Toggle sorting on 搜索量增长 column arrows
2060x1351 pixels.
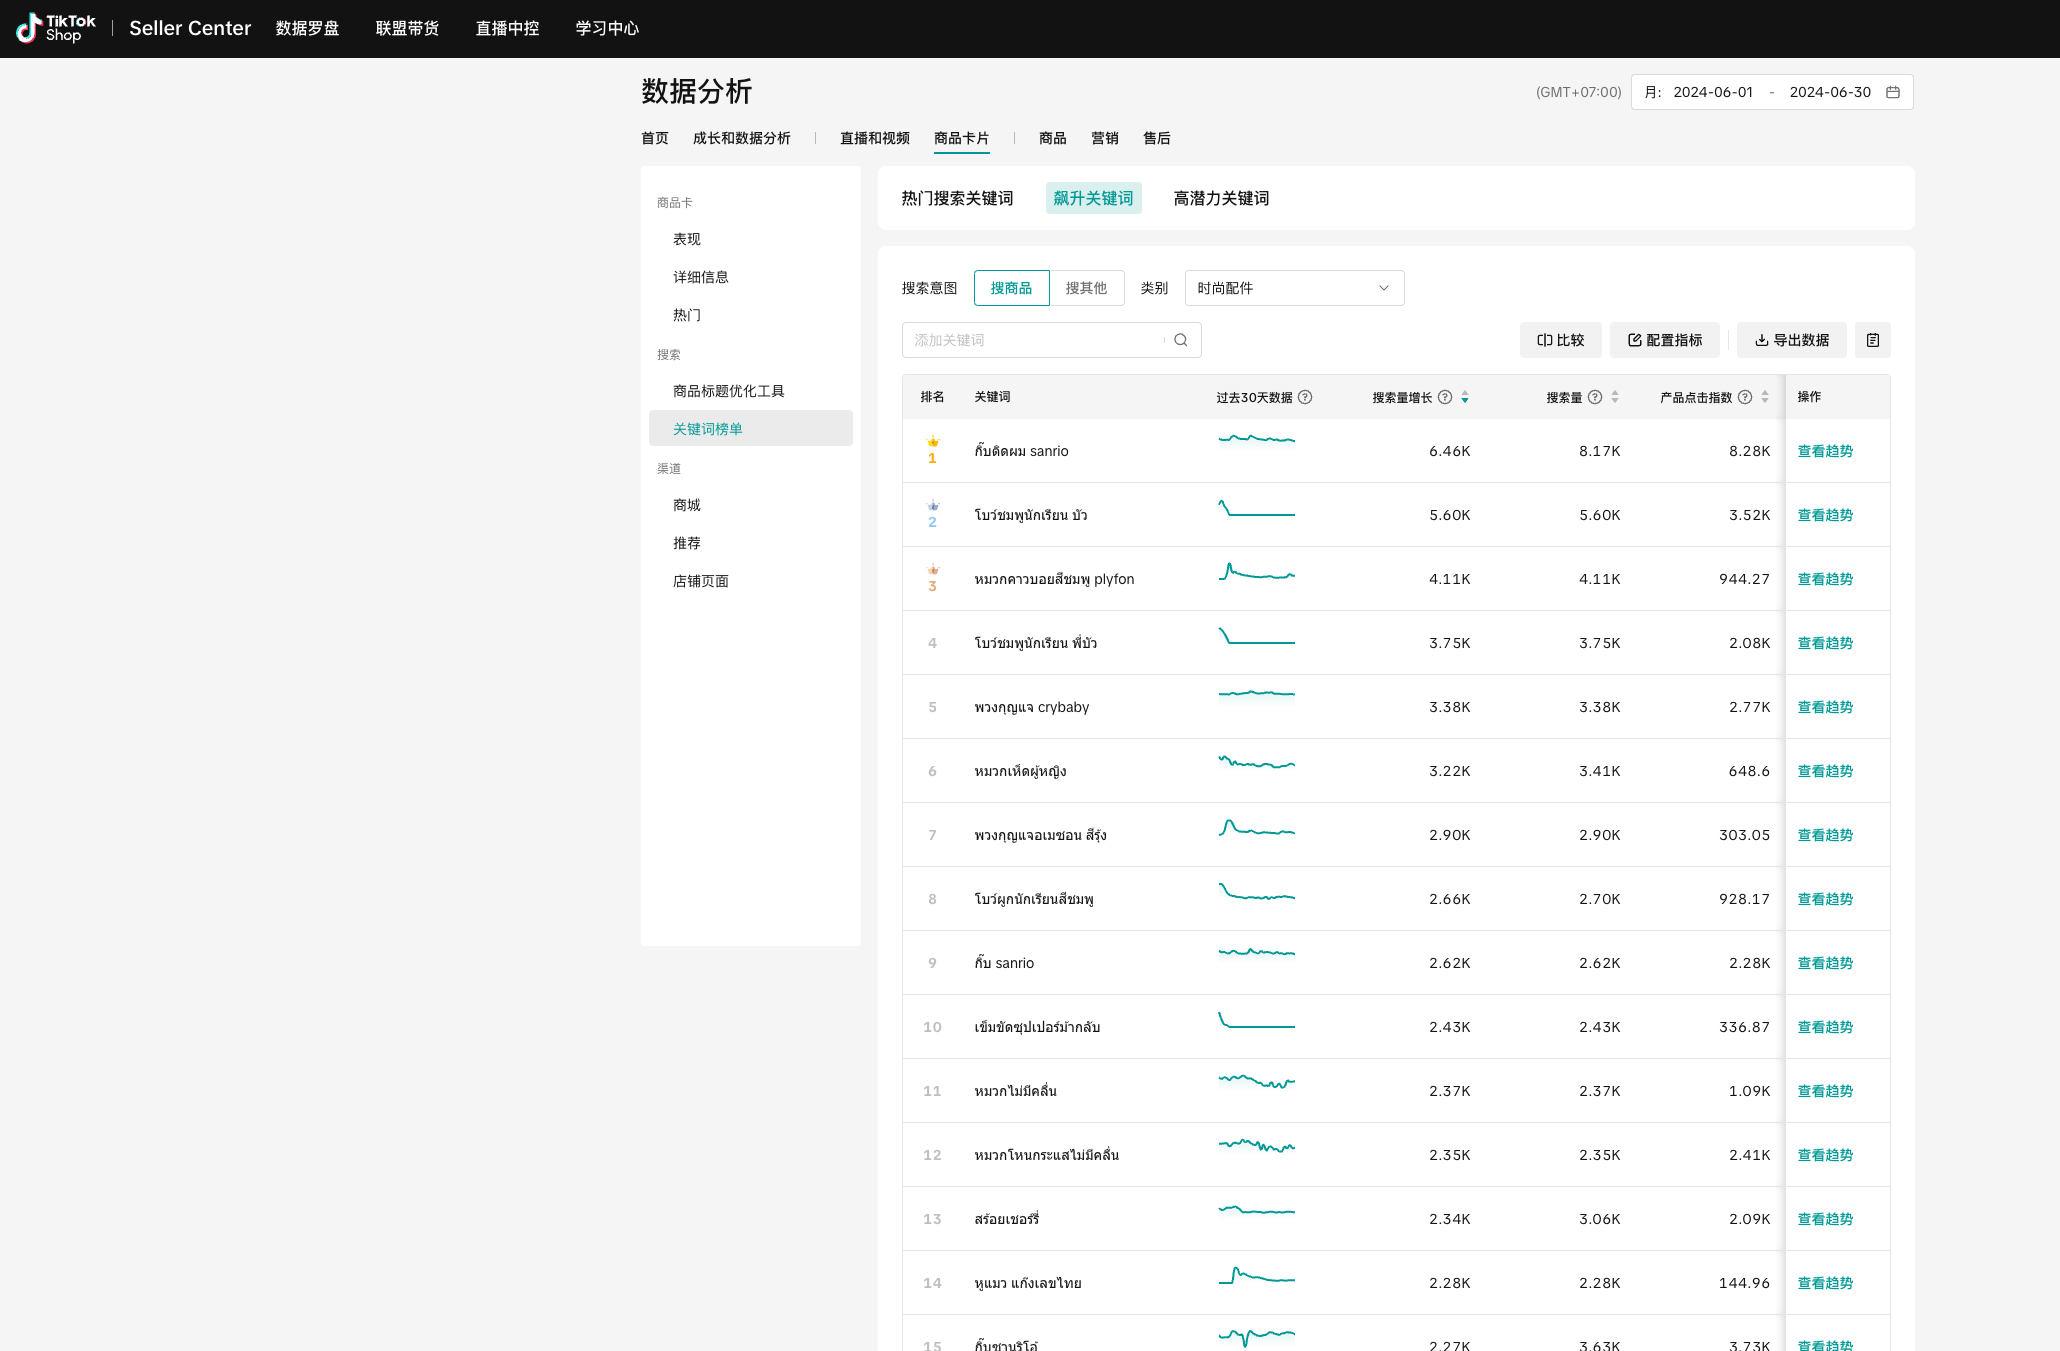coord(1465,397)
